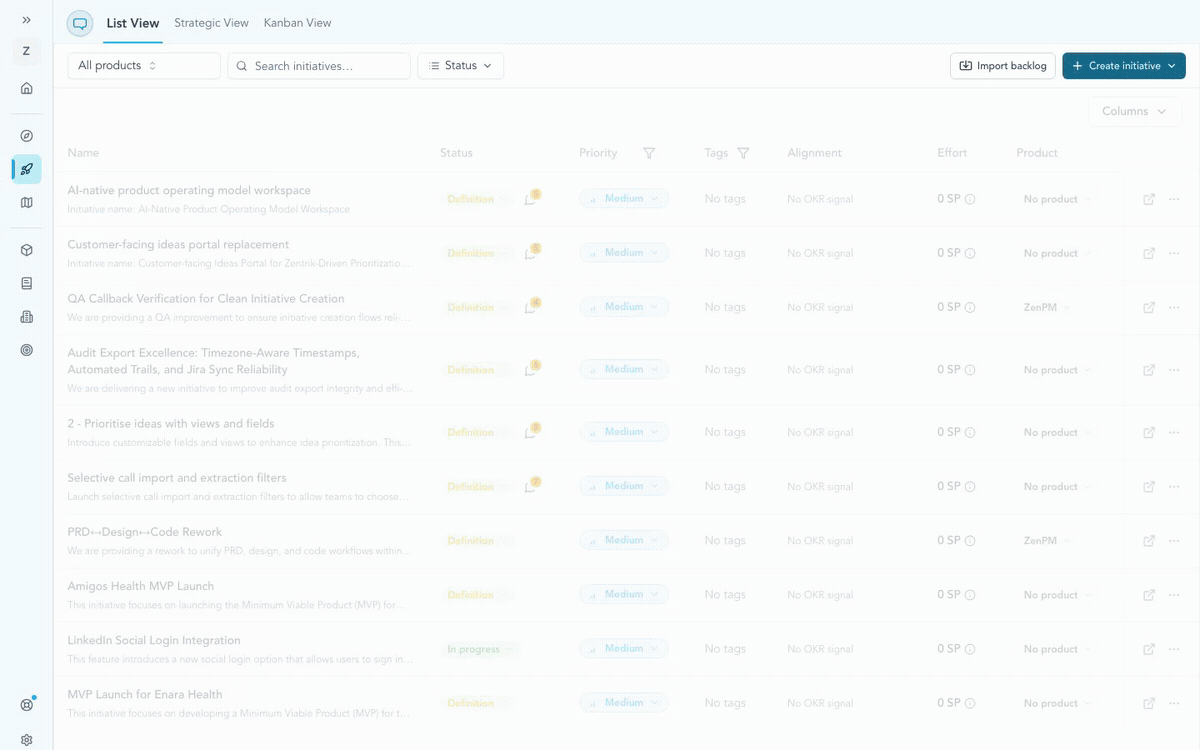Open 2 - Prioritise ideas with views and fields
The image size is (1200, 750).
click(x=171, y=423)
